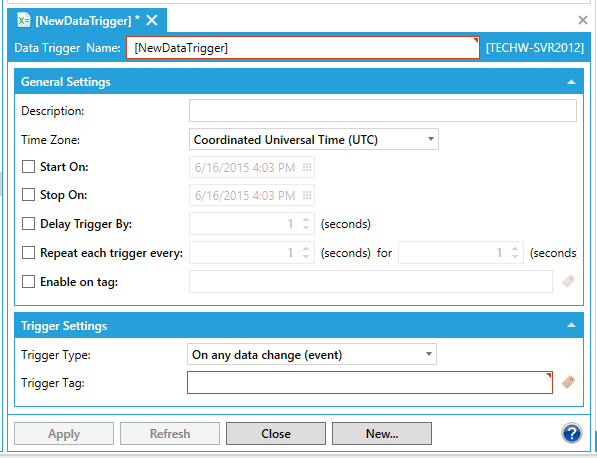Collapse the Trigger Settings section

[571, 325]
